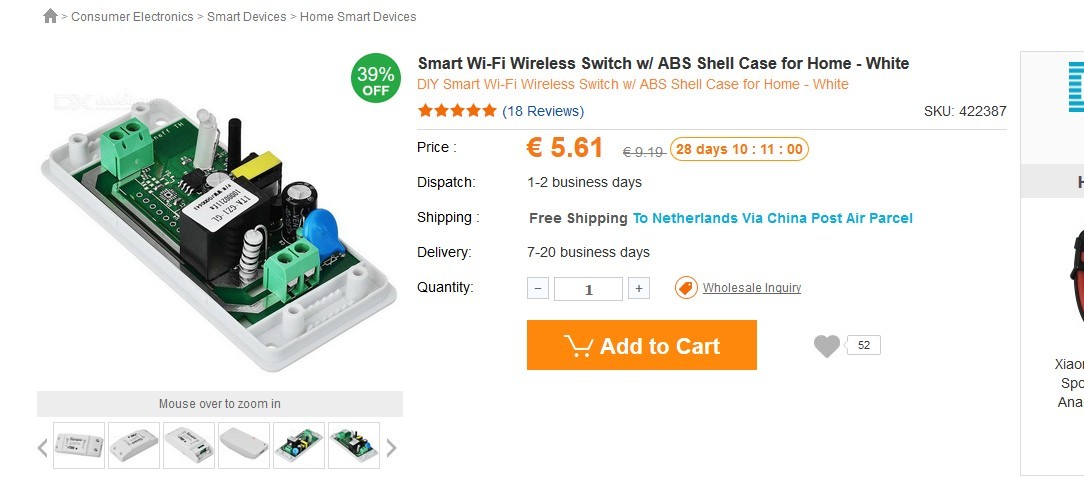Select last thumbnail of circuit board

click(x=354, y=445)
